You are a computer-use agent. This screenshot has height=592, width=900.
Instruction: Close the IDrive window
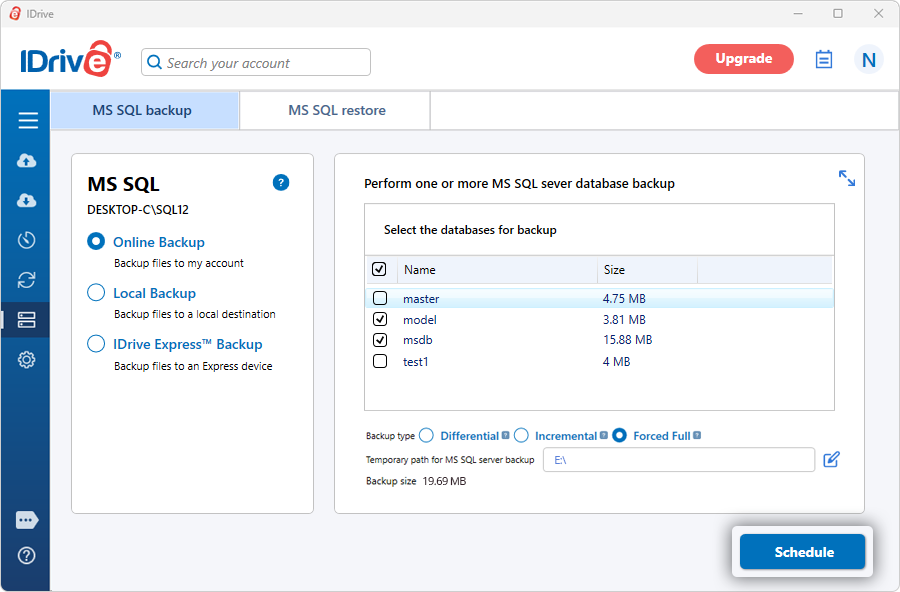pos(878,13)
